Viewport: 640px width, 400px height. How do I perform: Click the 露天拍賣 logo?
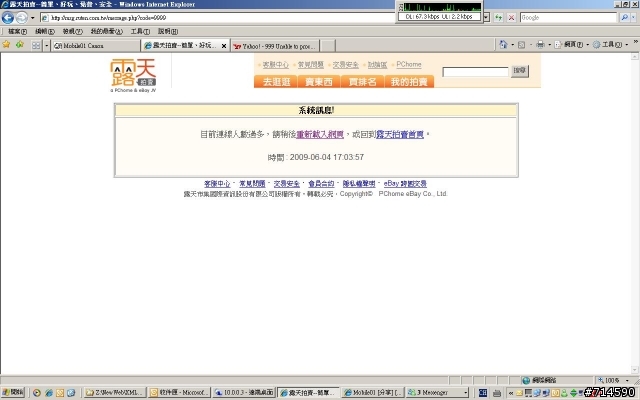(133, 76)
